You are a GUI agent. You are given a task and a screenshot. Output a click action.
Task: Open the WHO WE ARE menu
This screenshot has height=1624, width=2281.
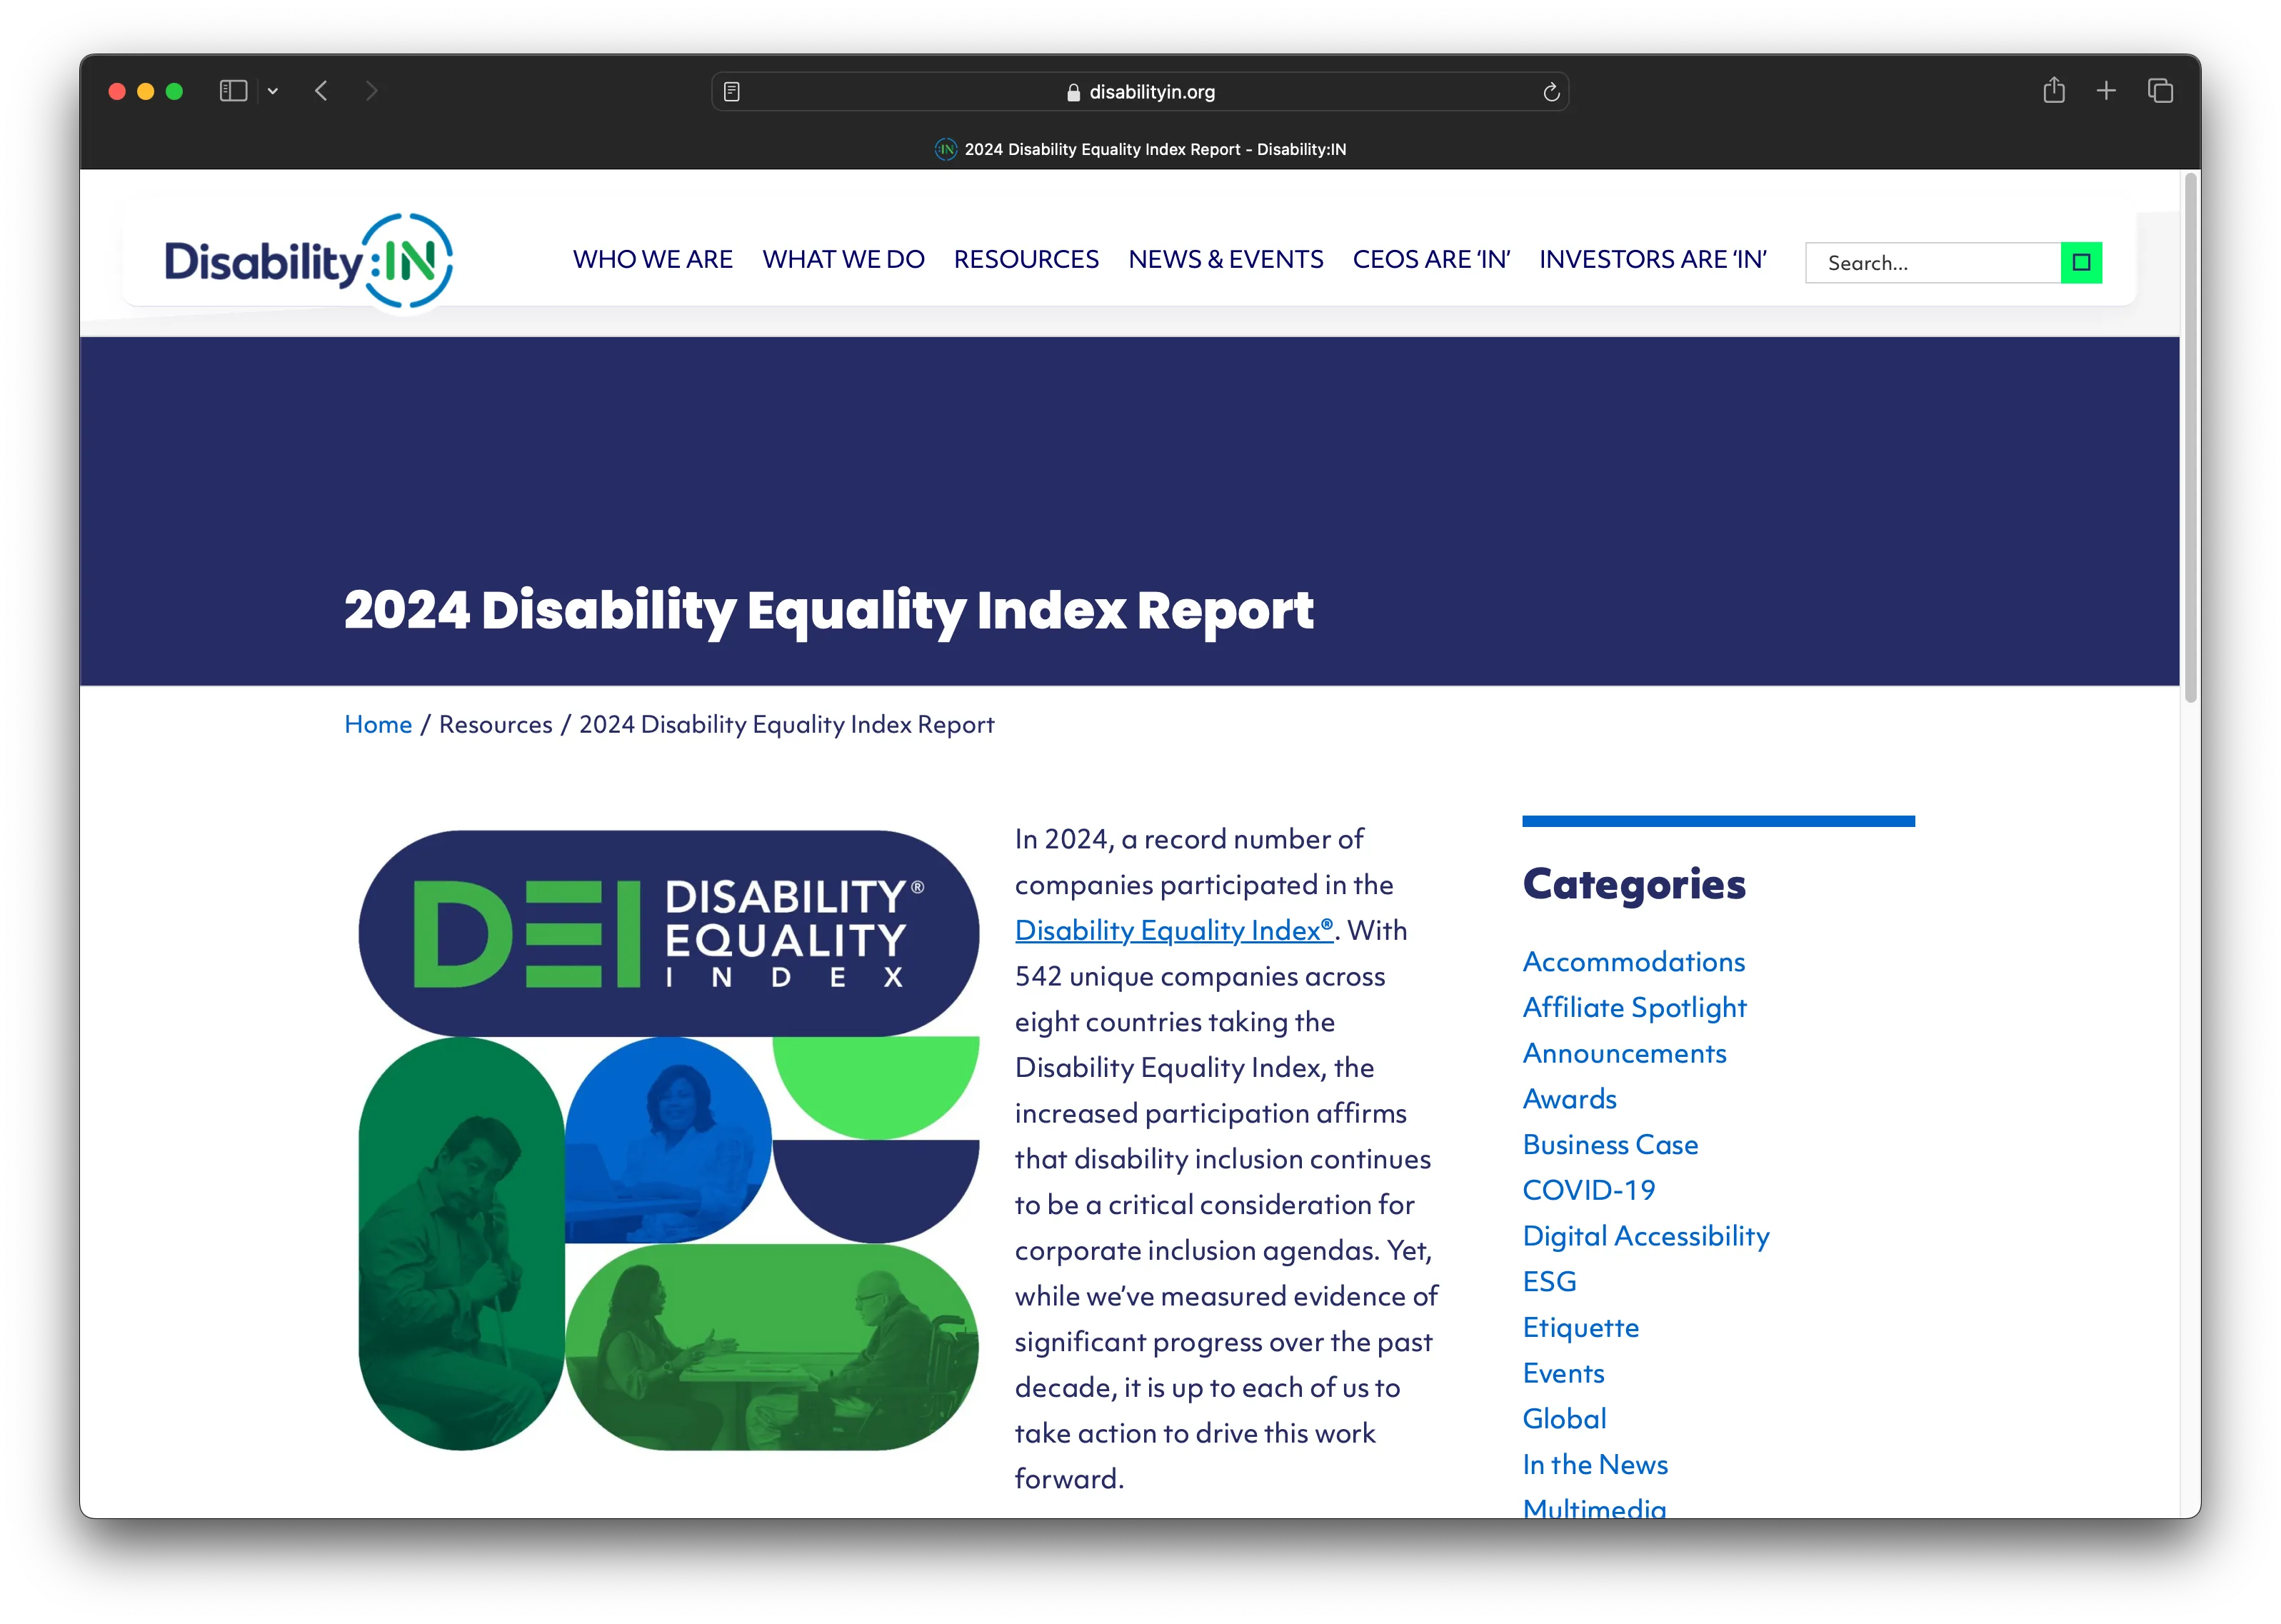(x=652, y=260)
